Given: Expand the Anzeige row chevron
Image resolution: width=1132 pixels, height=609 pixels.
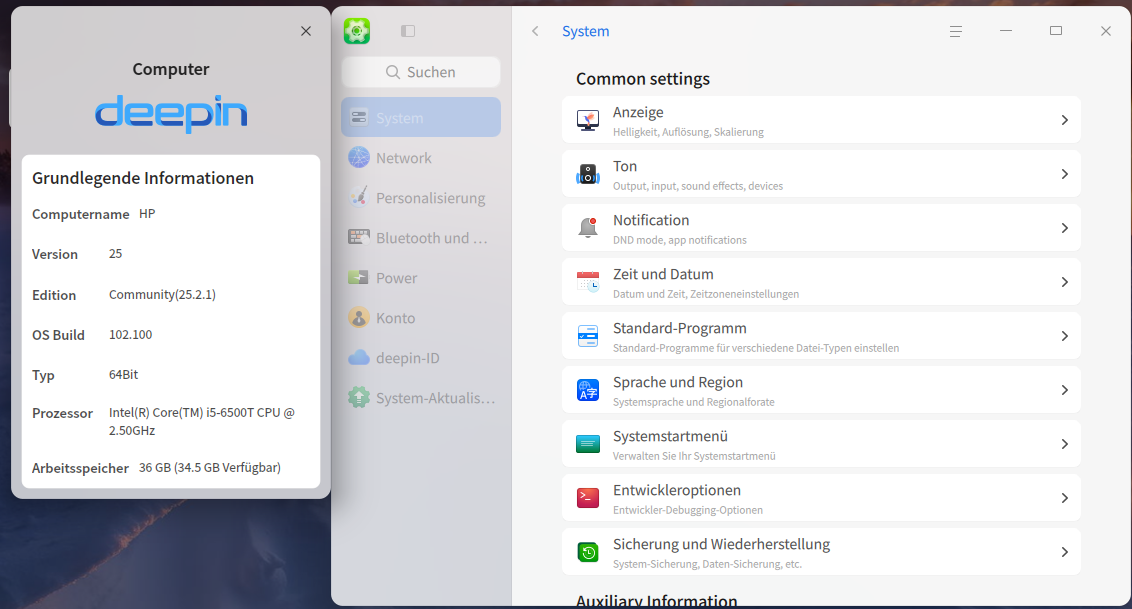Looking at the screenshot, I should point(1064,120).
